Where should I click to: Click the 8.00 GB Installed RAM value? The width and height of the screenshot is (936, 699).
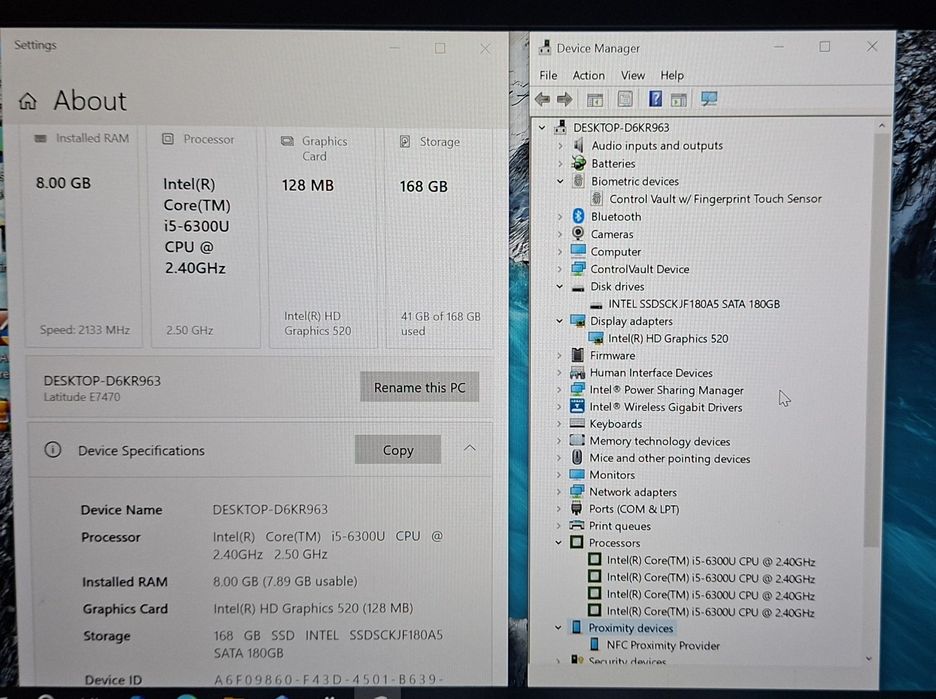(x=63, y=183)
